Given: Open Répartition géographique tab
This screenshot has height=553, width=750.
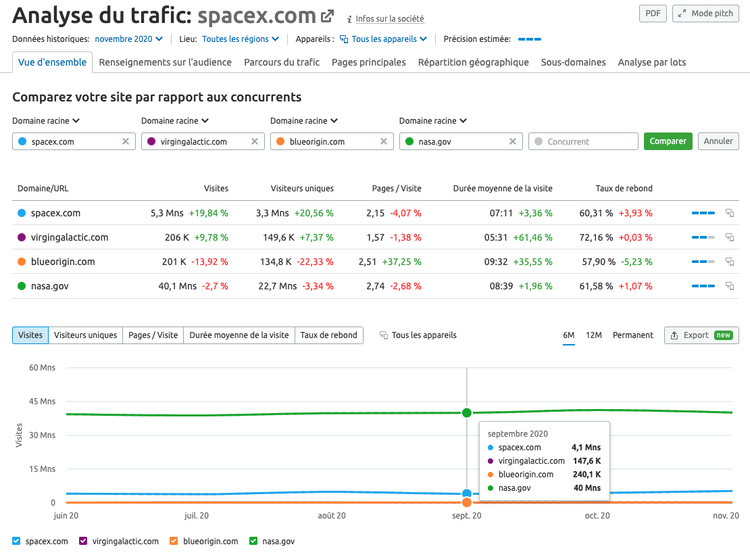Looking at the screenshot, I should [474, 62].
